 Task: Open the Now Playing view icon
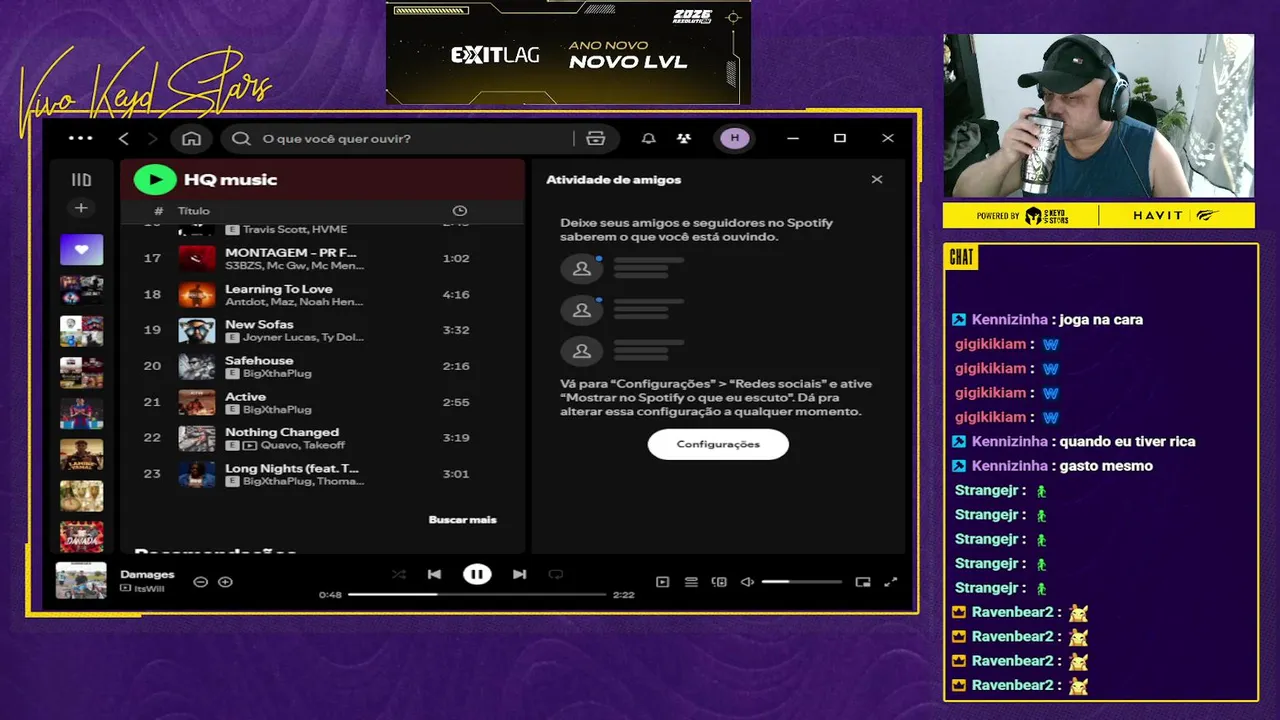pyautogui.click(x=662, y=582)
